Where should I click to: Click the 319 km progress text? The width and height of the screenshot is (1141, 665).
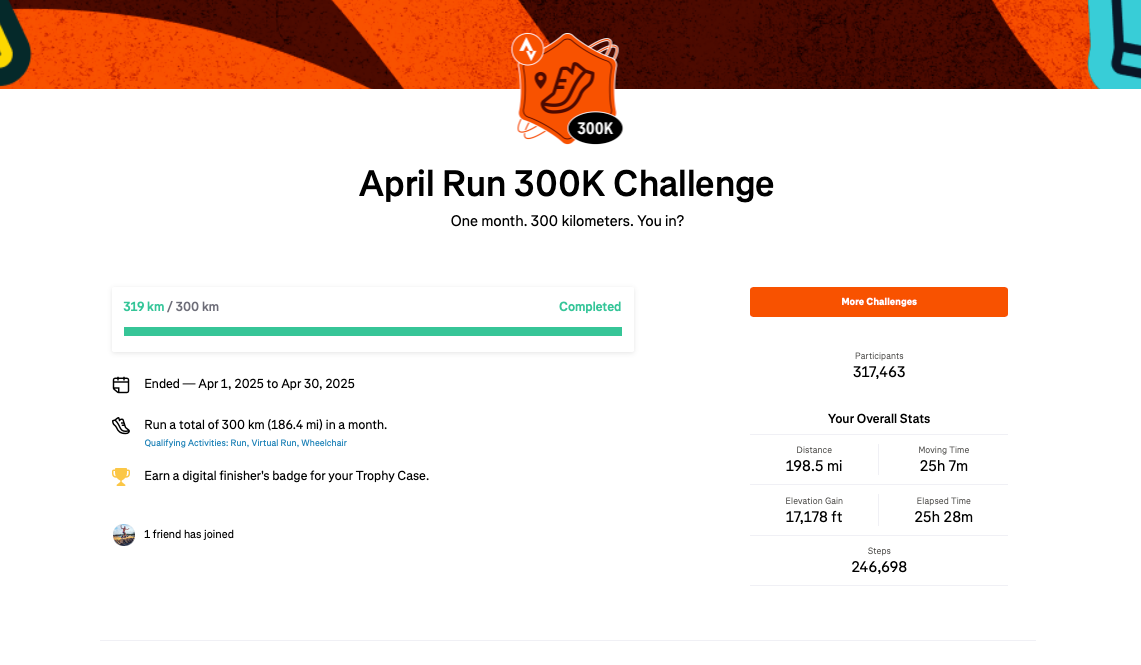click(x=143, y=307)
